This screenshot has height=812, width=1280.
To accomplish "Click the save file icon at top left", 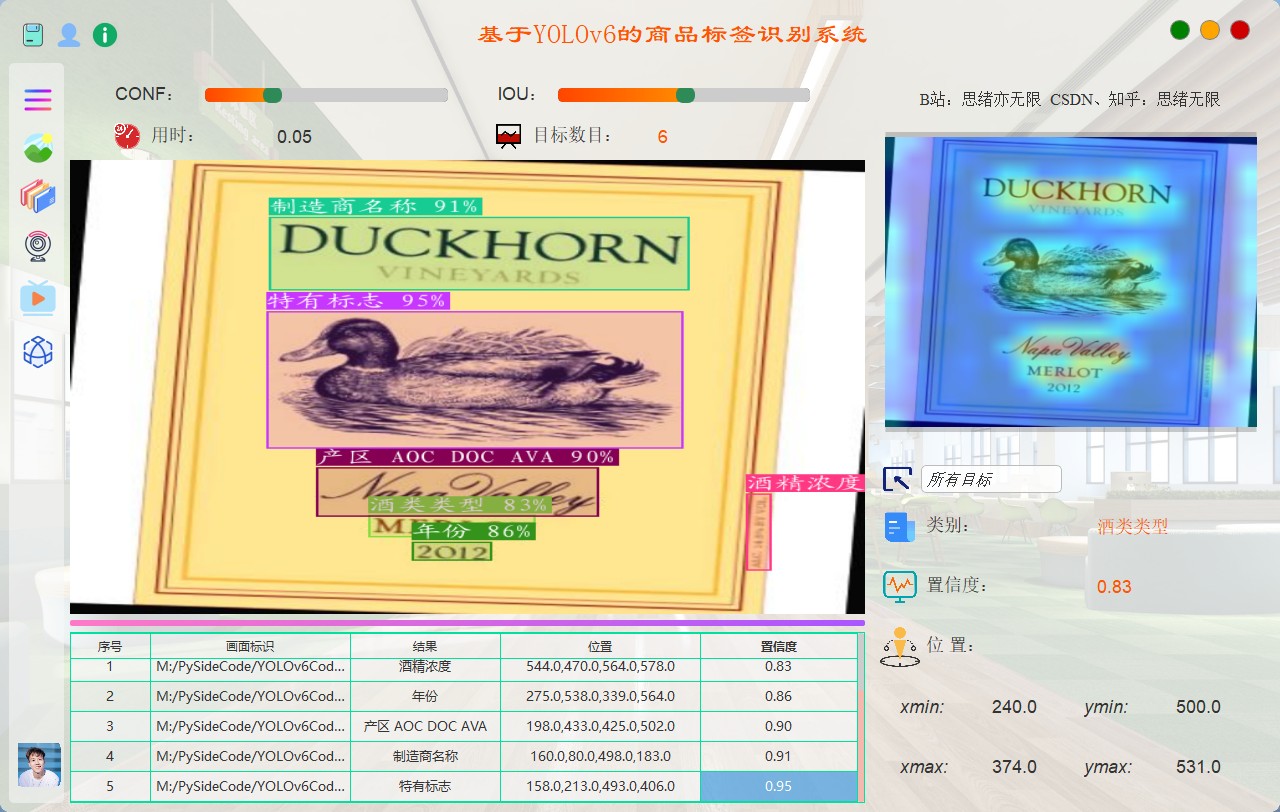I will (x=34, y=35).
